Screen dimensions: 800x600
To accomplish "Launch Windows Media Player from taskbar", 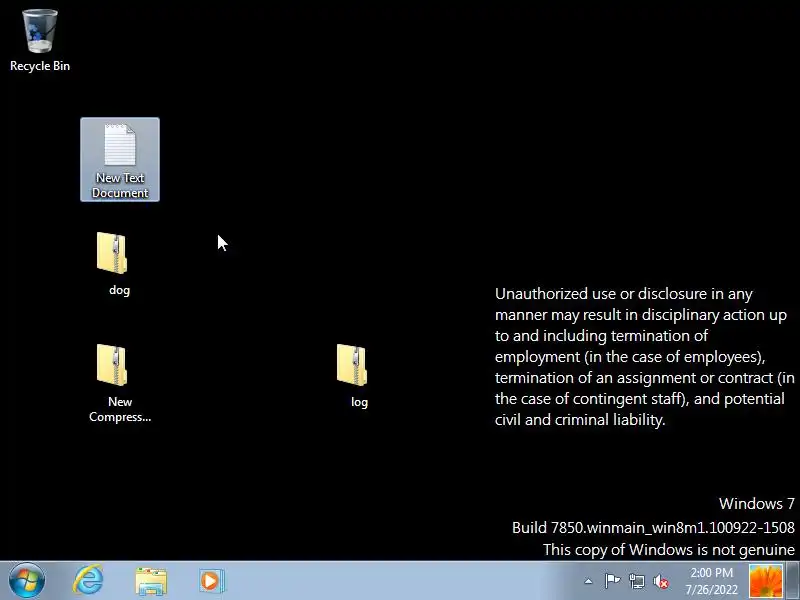I will (x=212, y=581).
